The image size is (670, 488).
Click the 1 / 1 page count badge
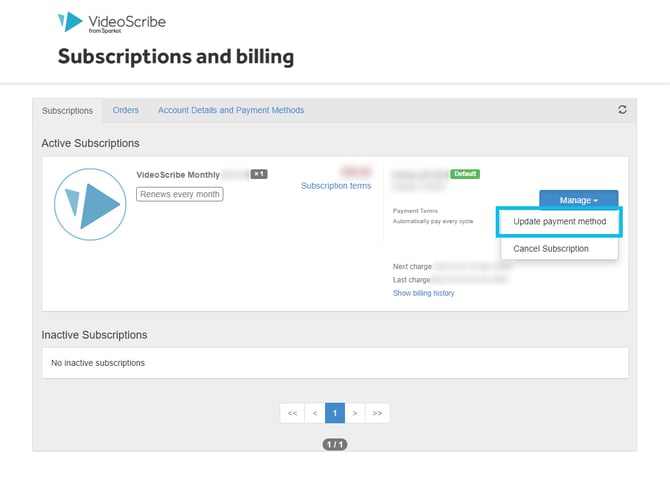[335, 444]
